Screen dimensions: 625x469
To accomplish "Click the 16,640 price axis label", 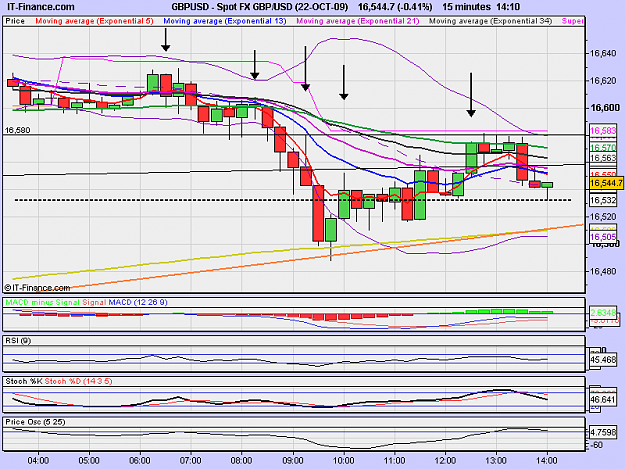I will pyautogui.click(x=603, y=53).
